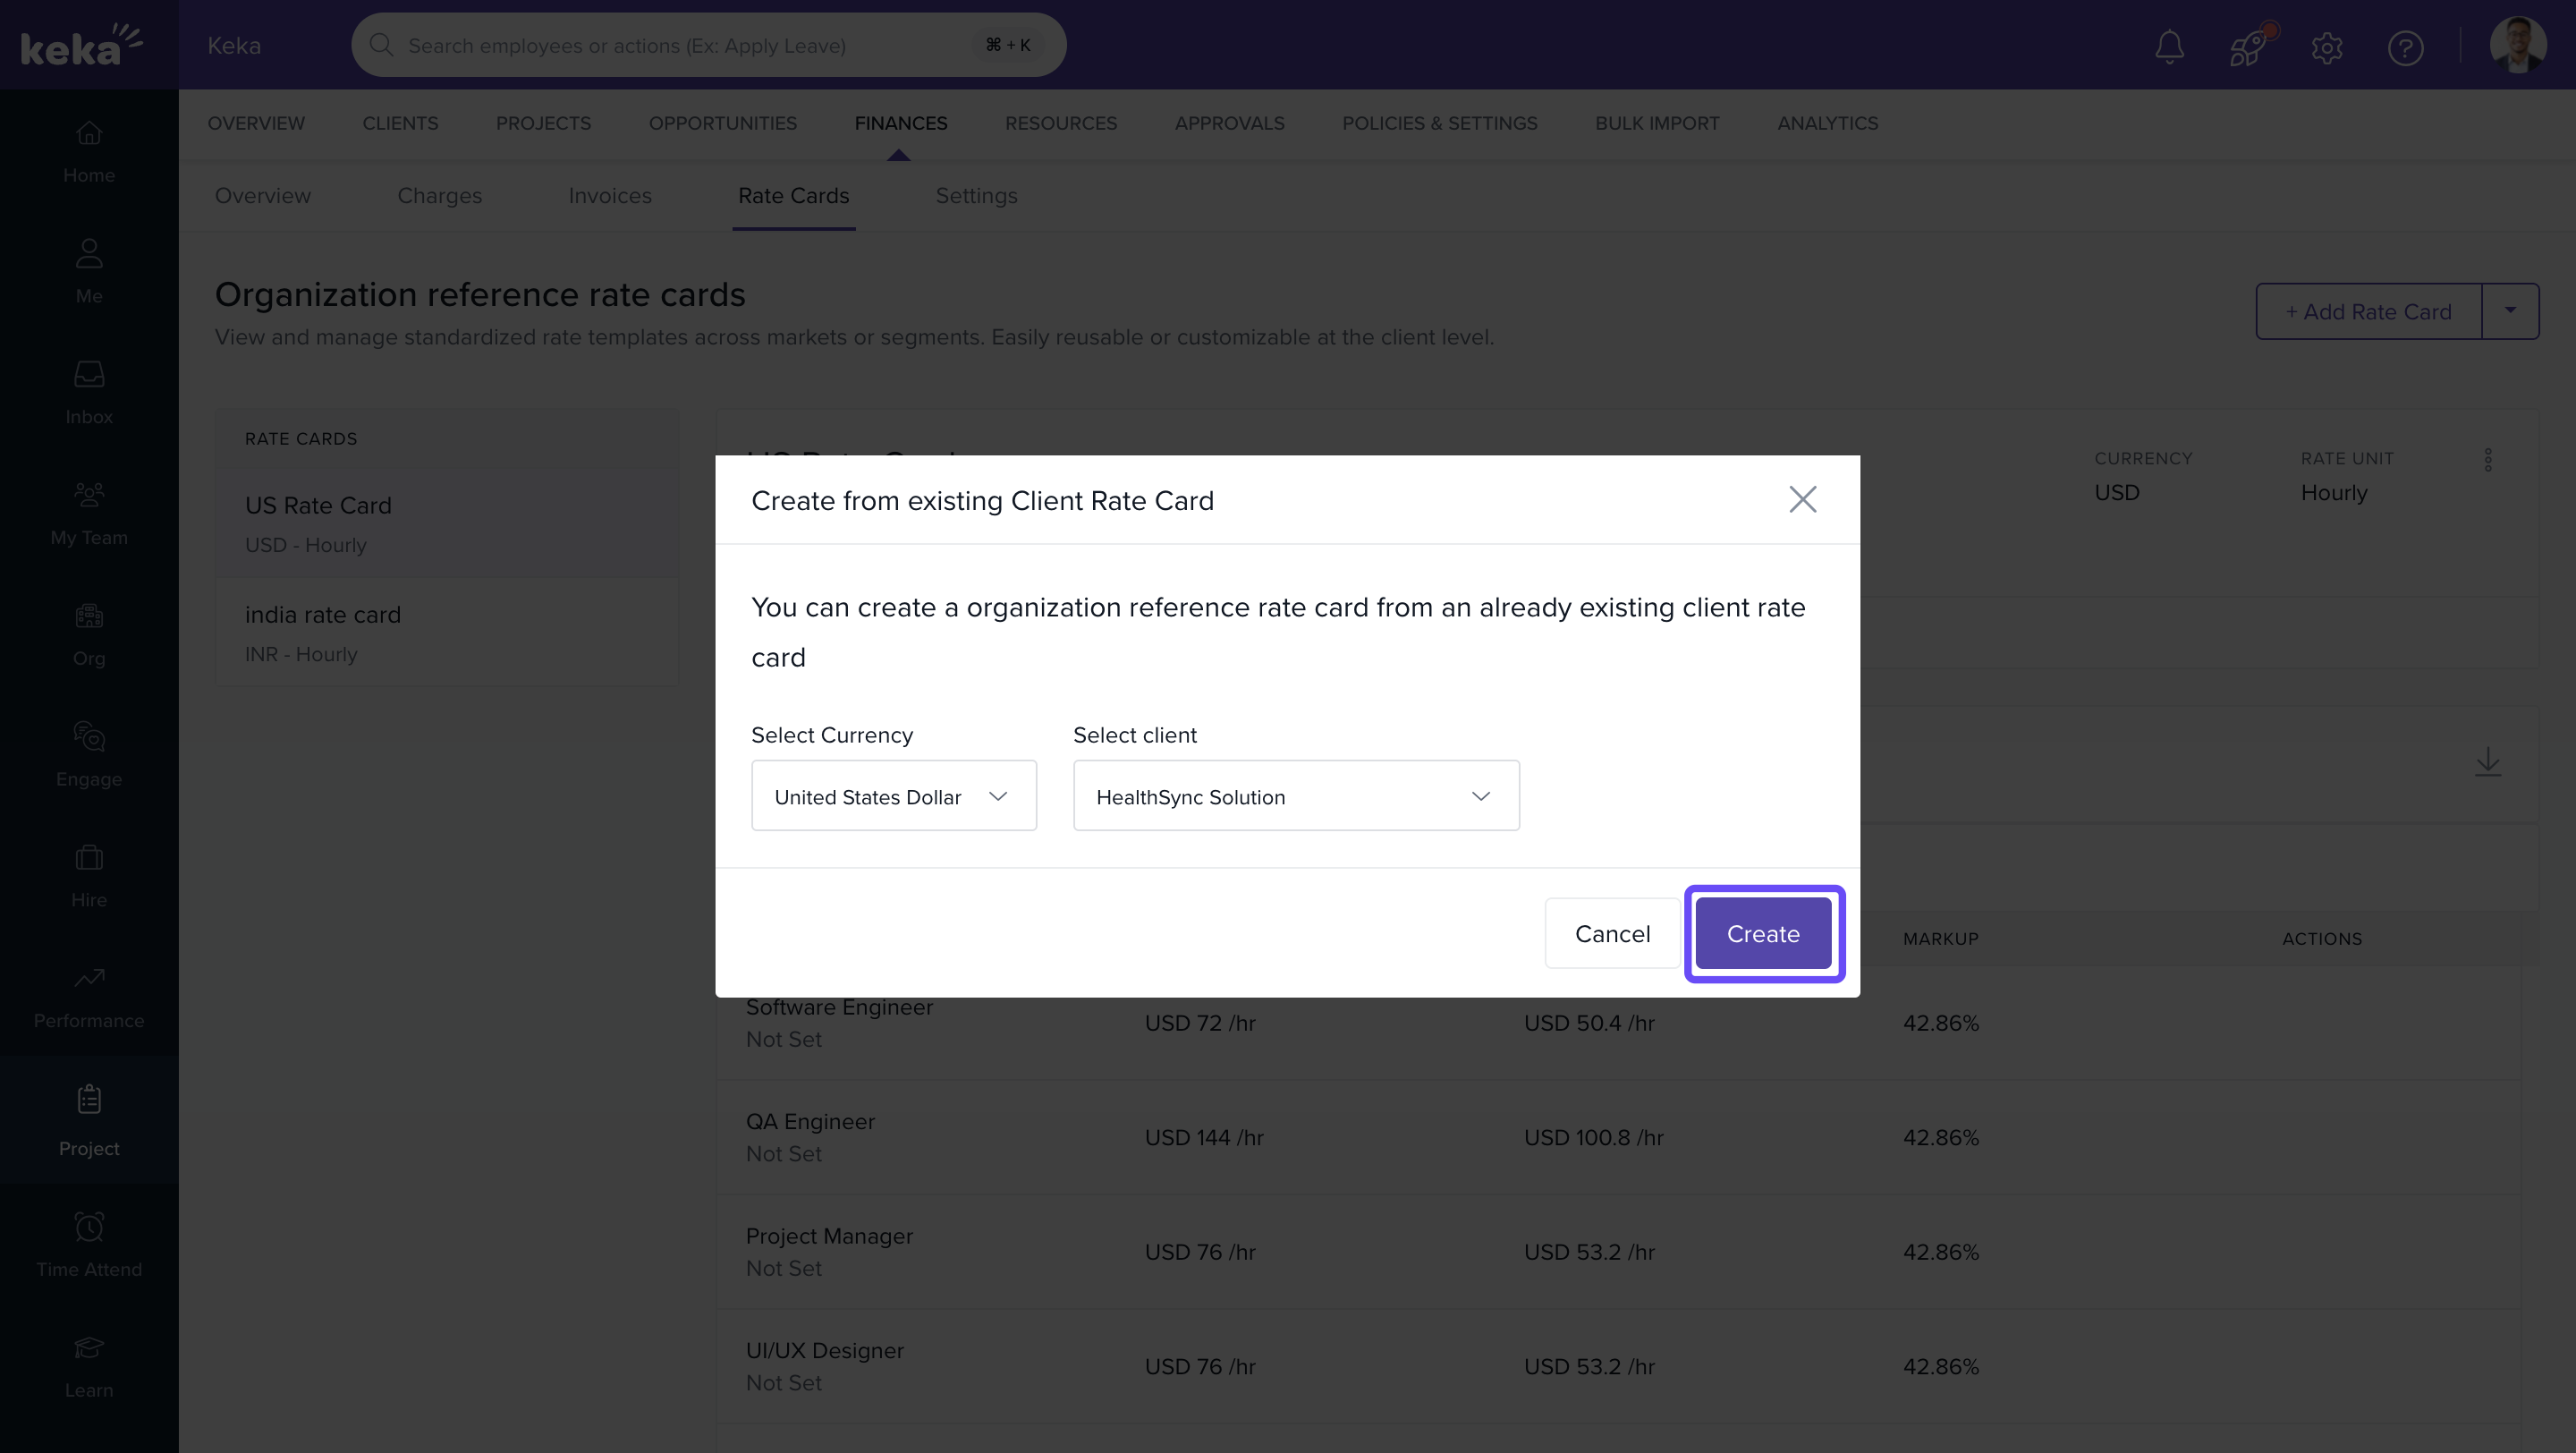Expand the Add Rate Card arrow
Image resolution: width=2576 pixels, height=1453 pixels.
coord(2510,311)
